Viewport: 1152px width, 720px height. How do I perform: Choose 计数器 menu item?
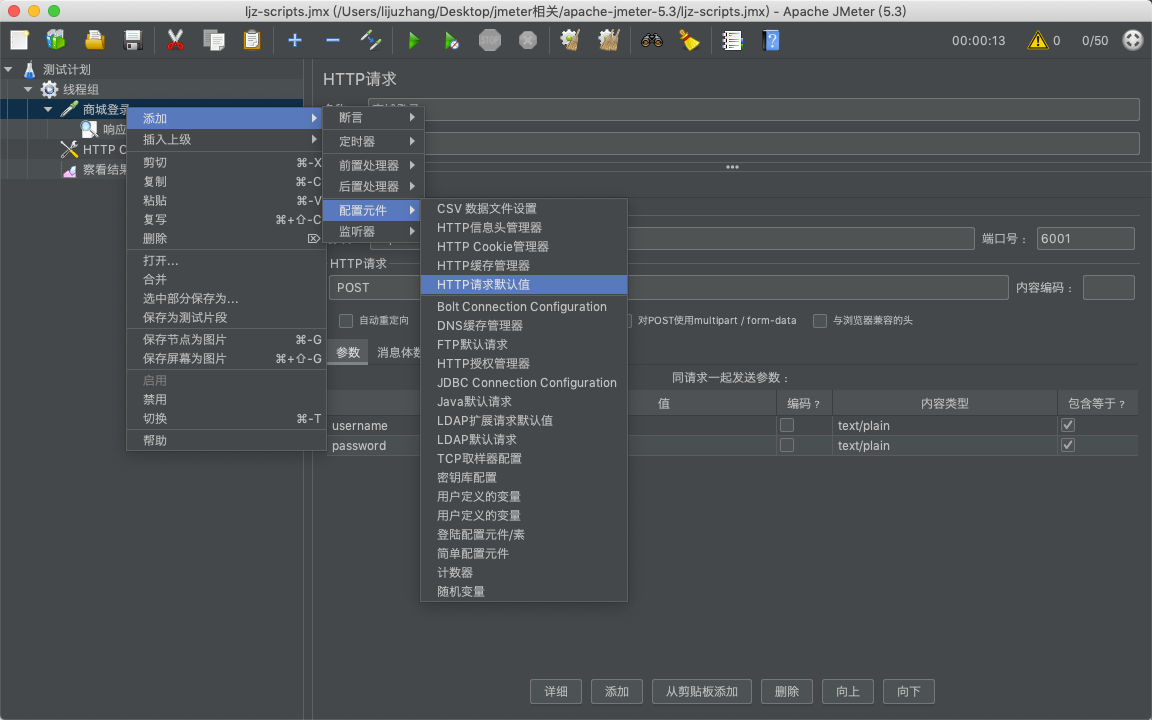524,572
